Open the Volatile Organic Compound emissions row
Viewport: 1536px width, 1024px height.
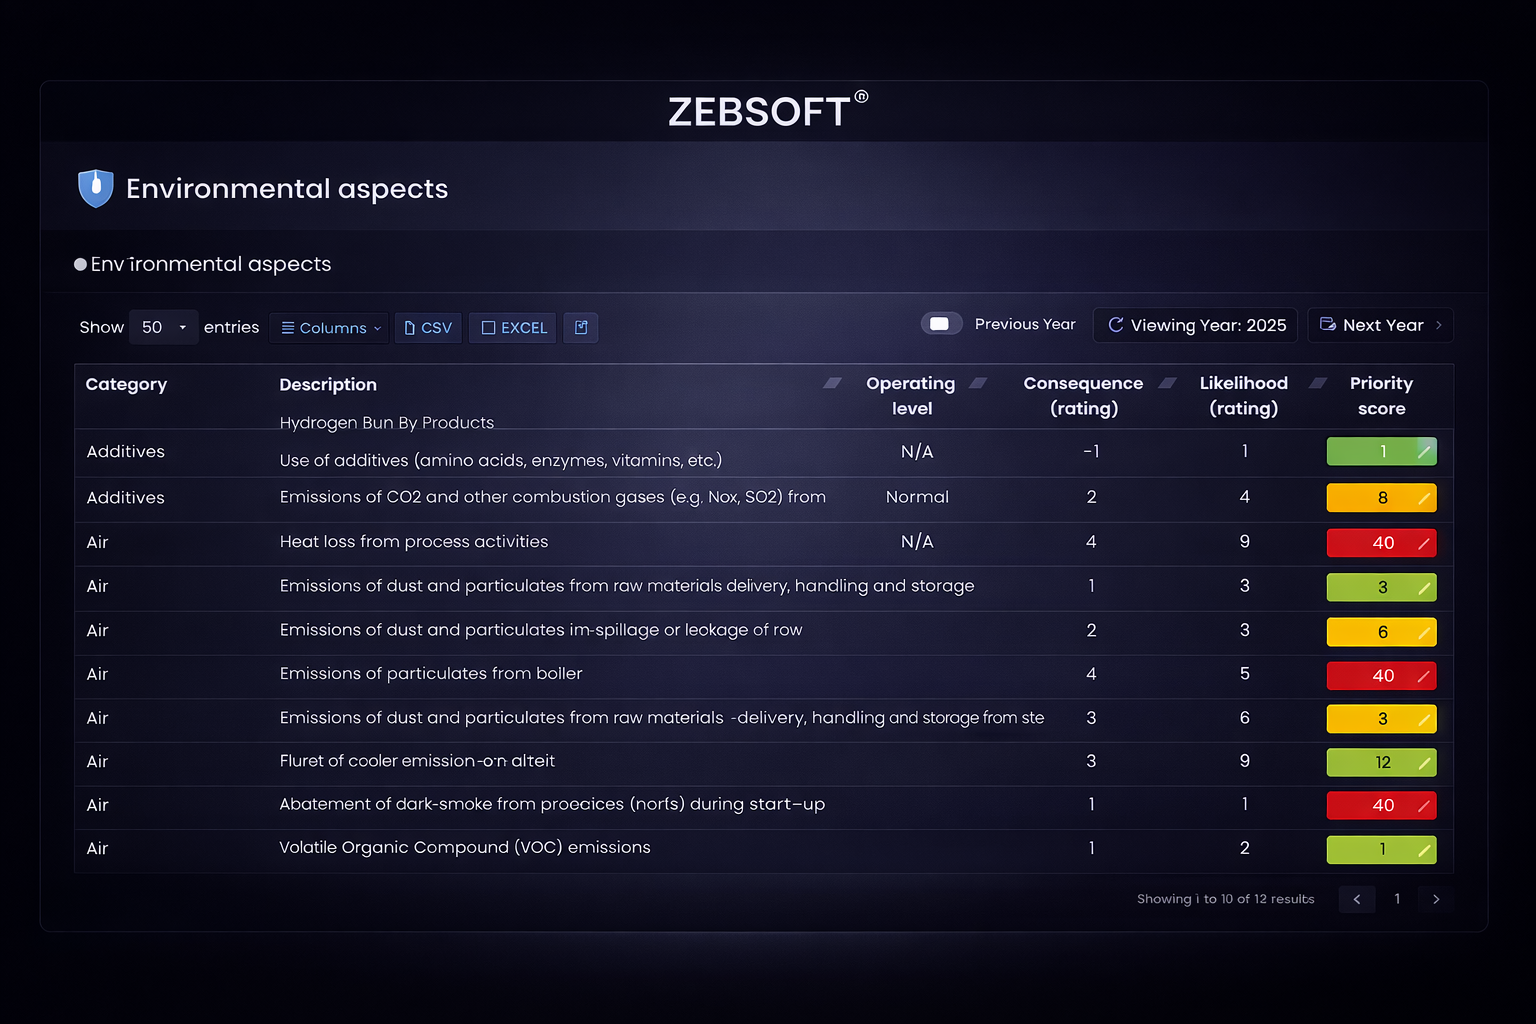465,848
